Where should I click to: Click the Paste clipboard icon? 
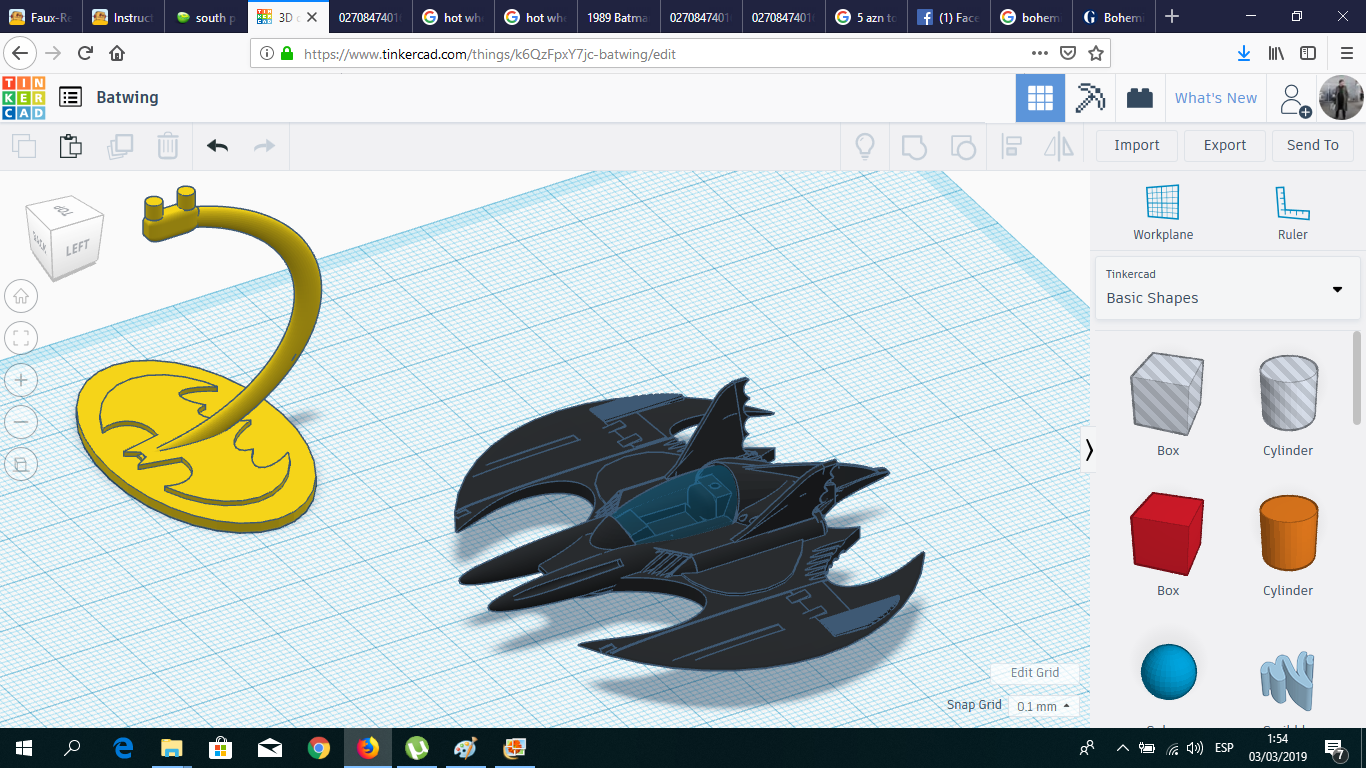pos(70,146)
